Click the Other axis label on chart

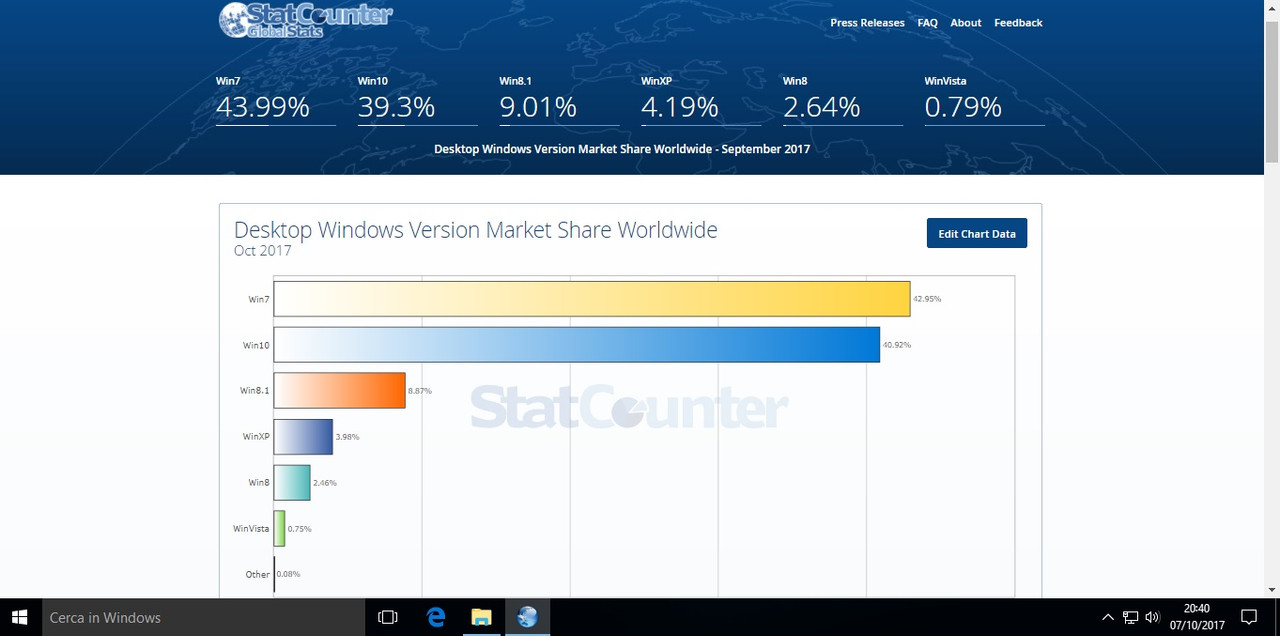[257, 575]
